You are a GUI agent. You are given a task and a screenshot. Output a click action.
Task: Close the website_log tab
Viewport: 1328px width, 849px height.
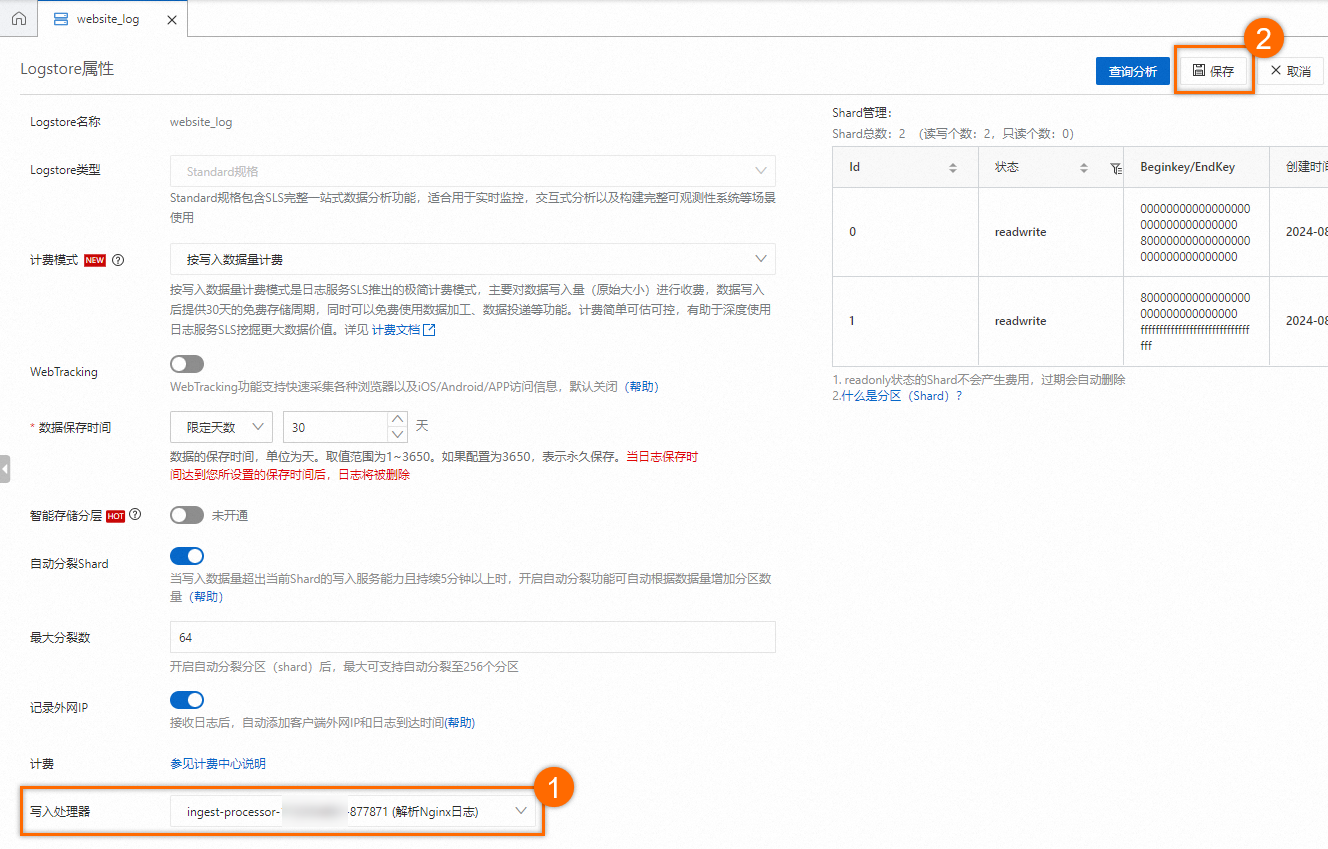pos(172,19)
